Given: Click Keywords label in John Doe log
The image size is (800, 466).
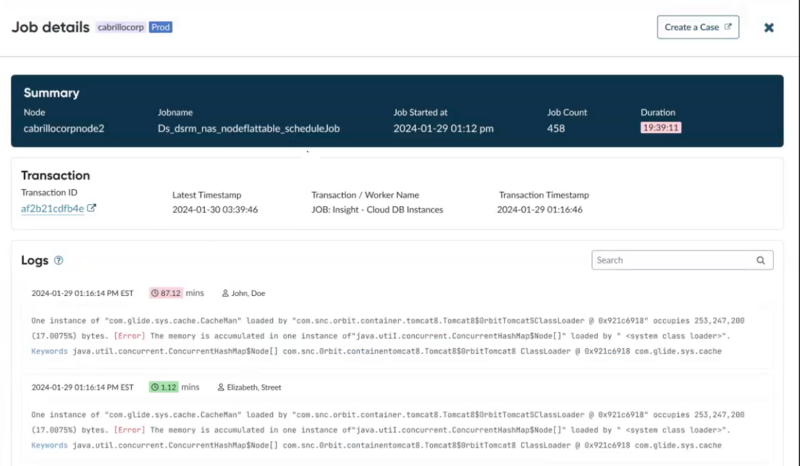Looking at the screenshot, I should coord(49,351).
